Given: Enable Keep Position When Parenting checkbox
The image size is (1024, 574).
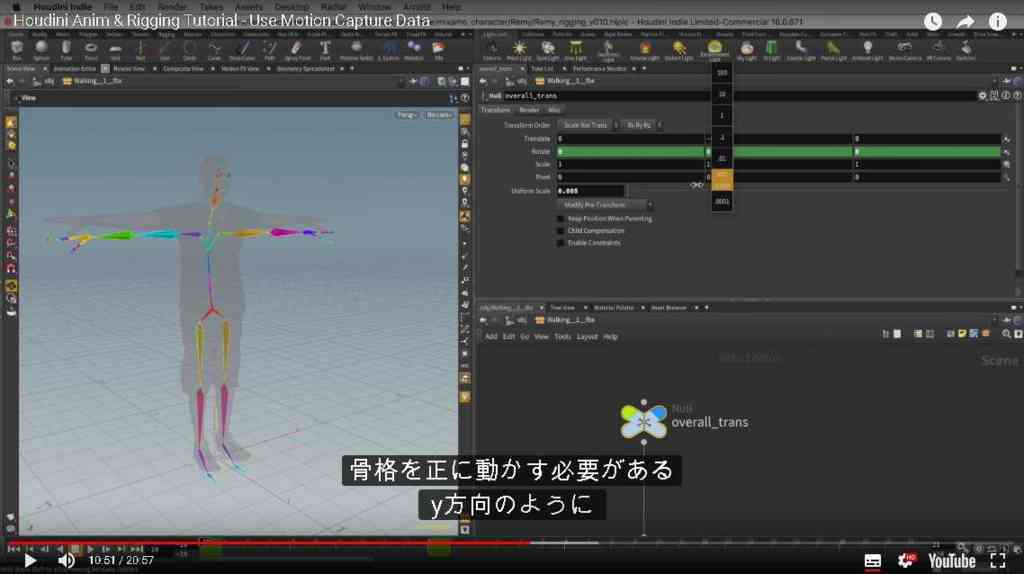Looking at the screenshot, I should pyautogui.click(x=560, y=219).
